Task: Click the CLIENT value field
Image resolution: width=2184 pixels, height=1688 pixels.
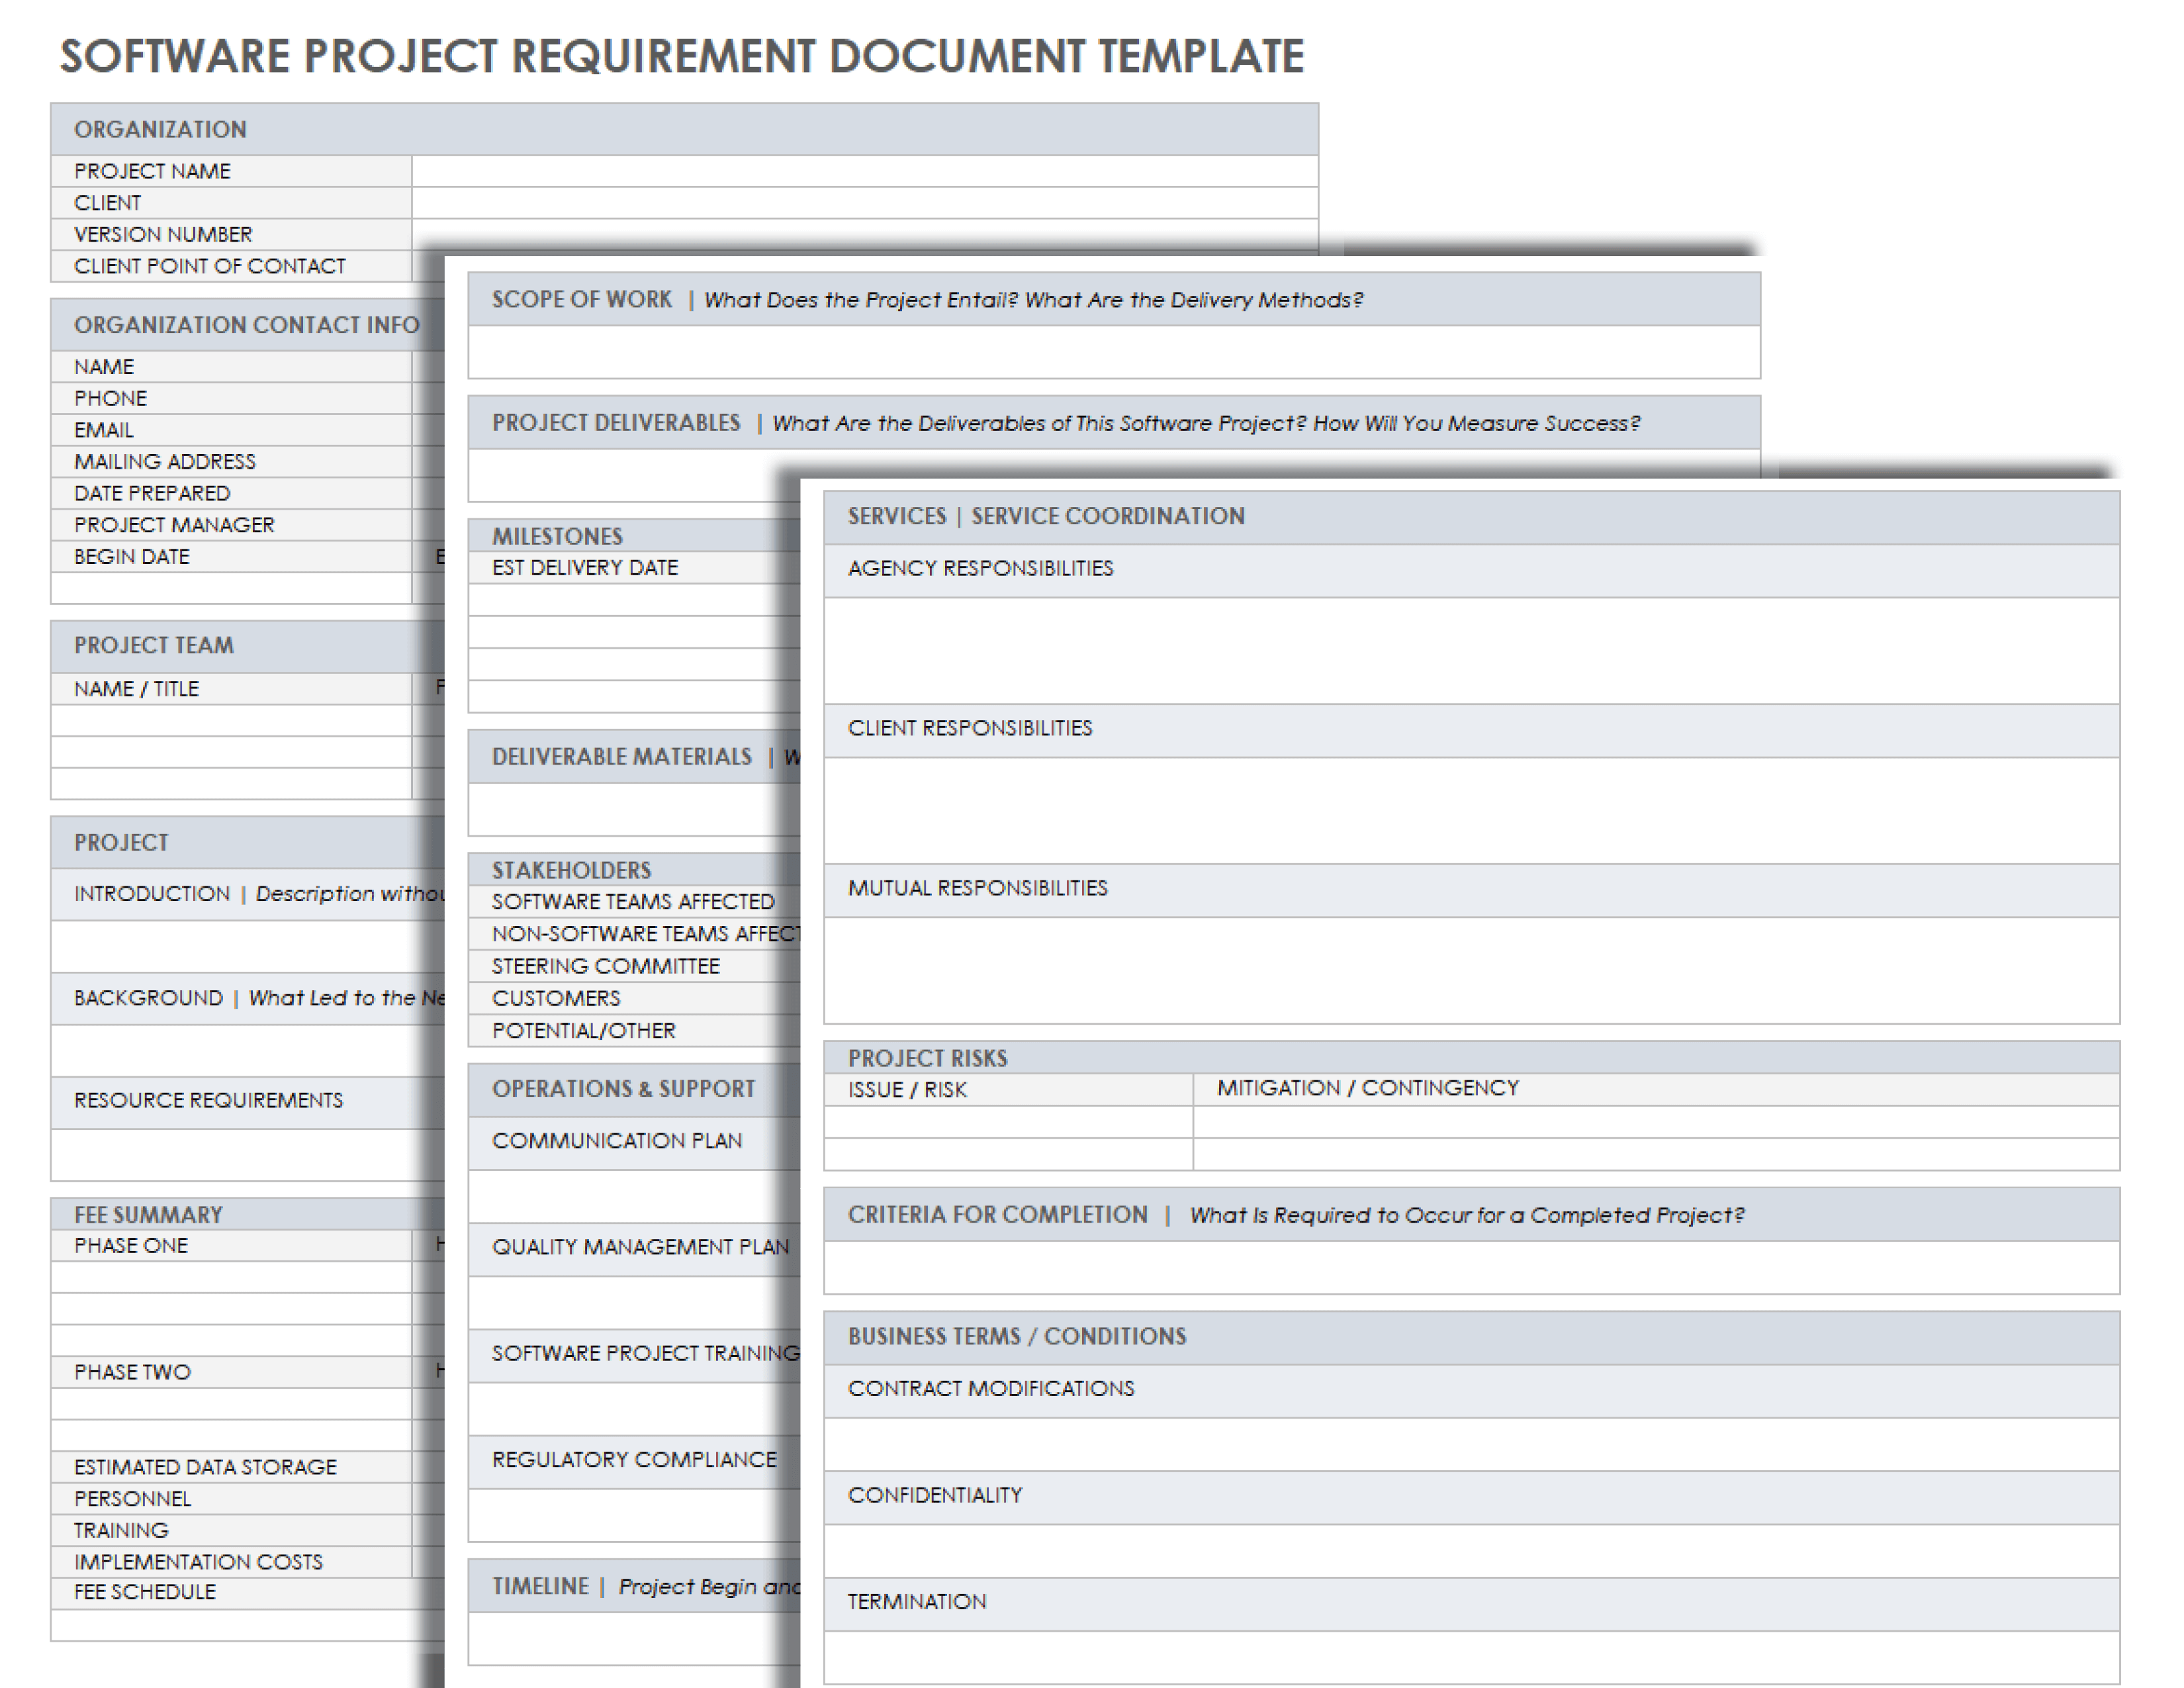Action: 864,203
